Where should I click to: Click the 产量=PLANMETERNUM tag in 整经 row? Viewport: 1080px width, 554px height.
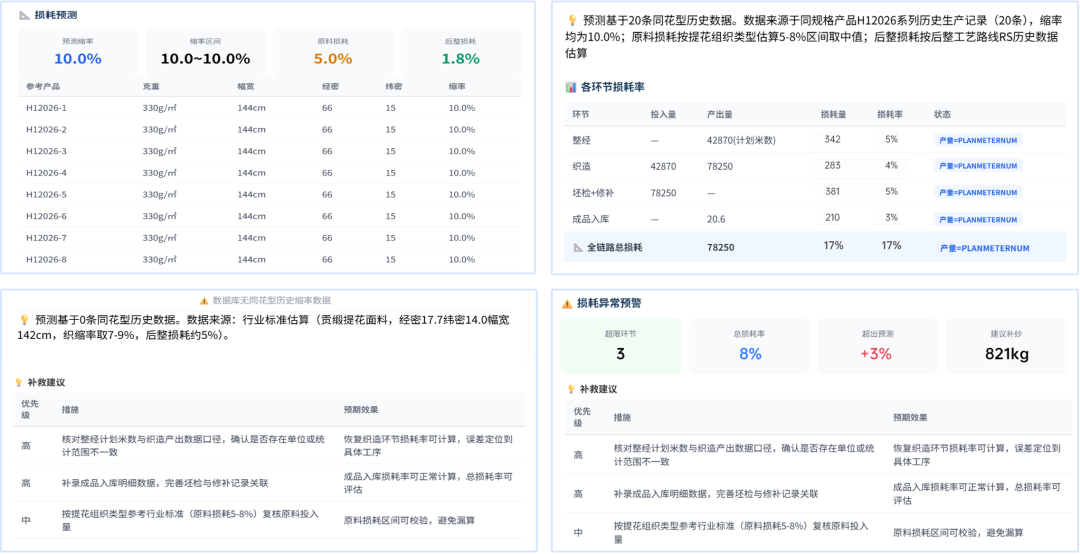(x=978, y=139)
